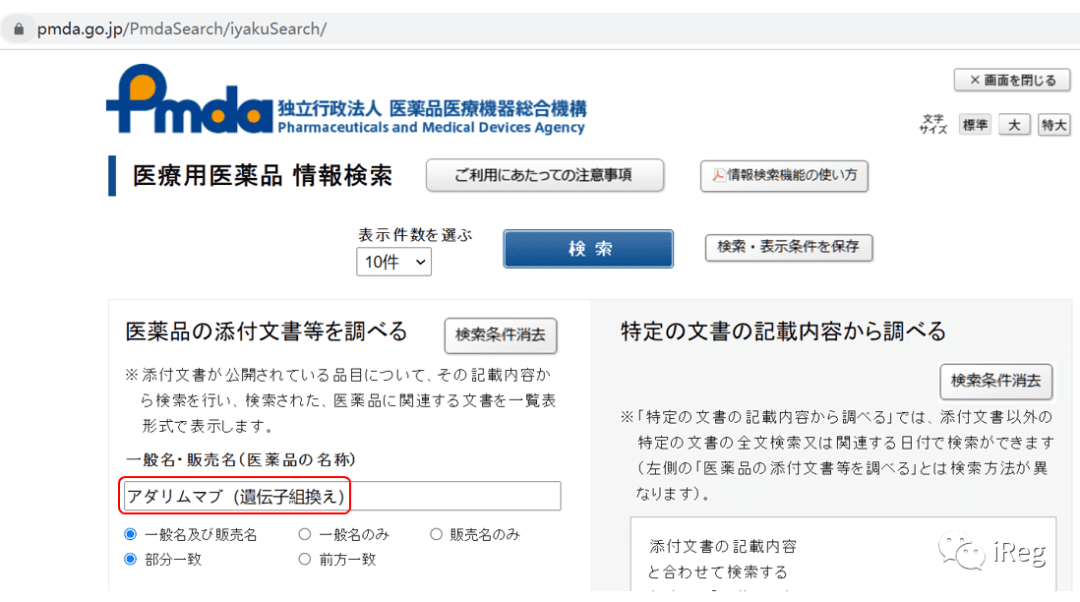1080x602 pixels.
Task: Set font size to 大
Action: 1014,125
